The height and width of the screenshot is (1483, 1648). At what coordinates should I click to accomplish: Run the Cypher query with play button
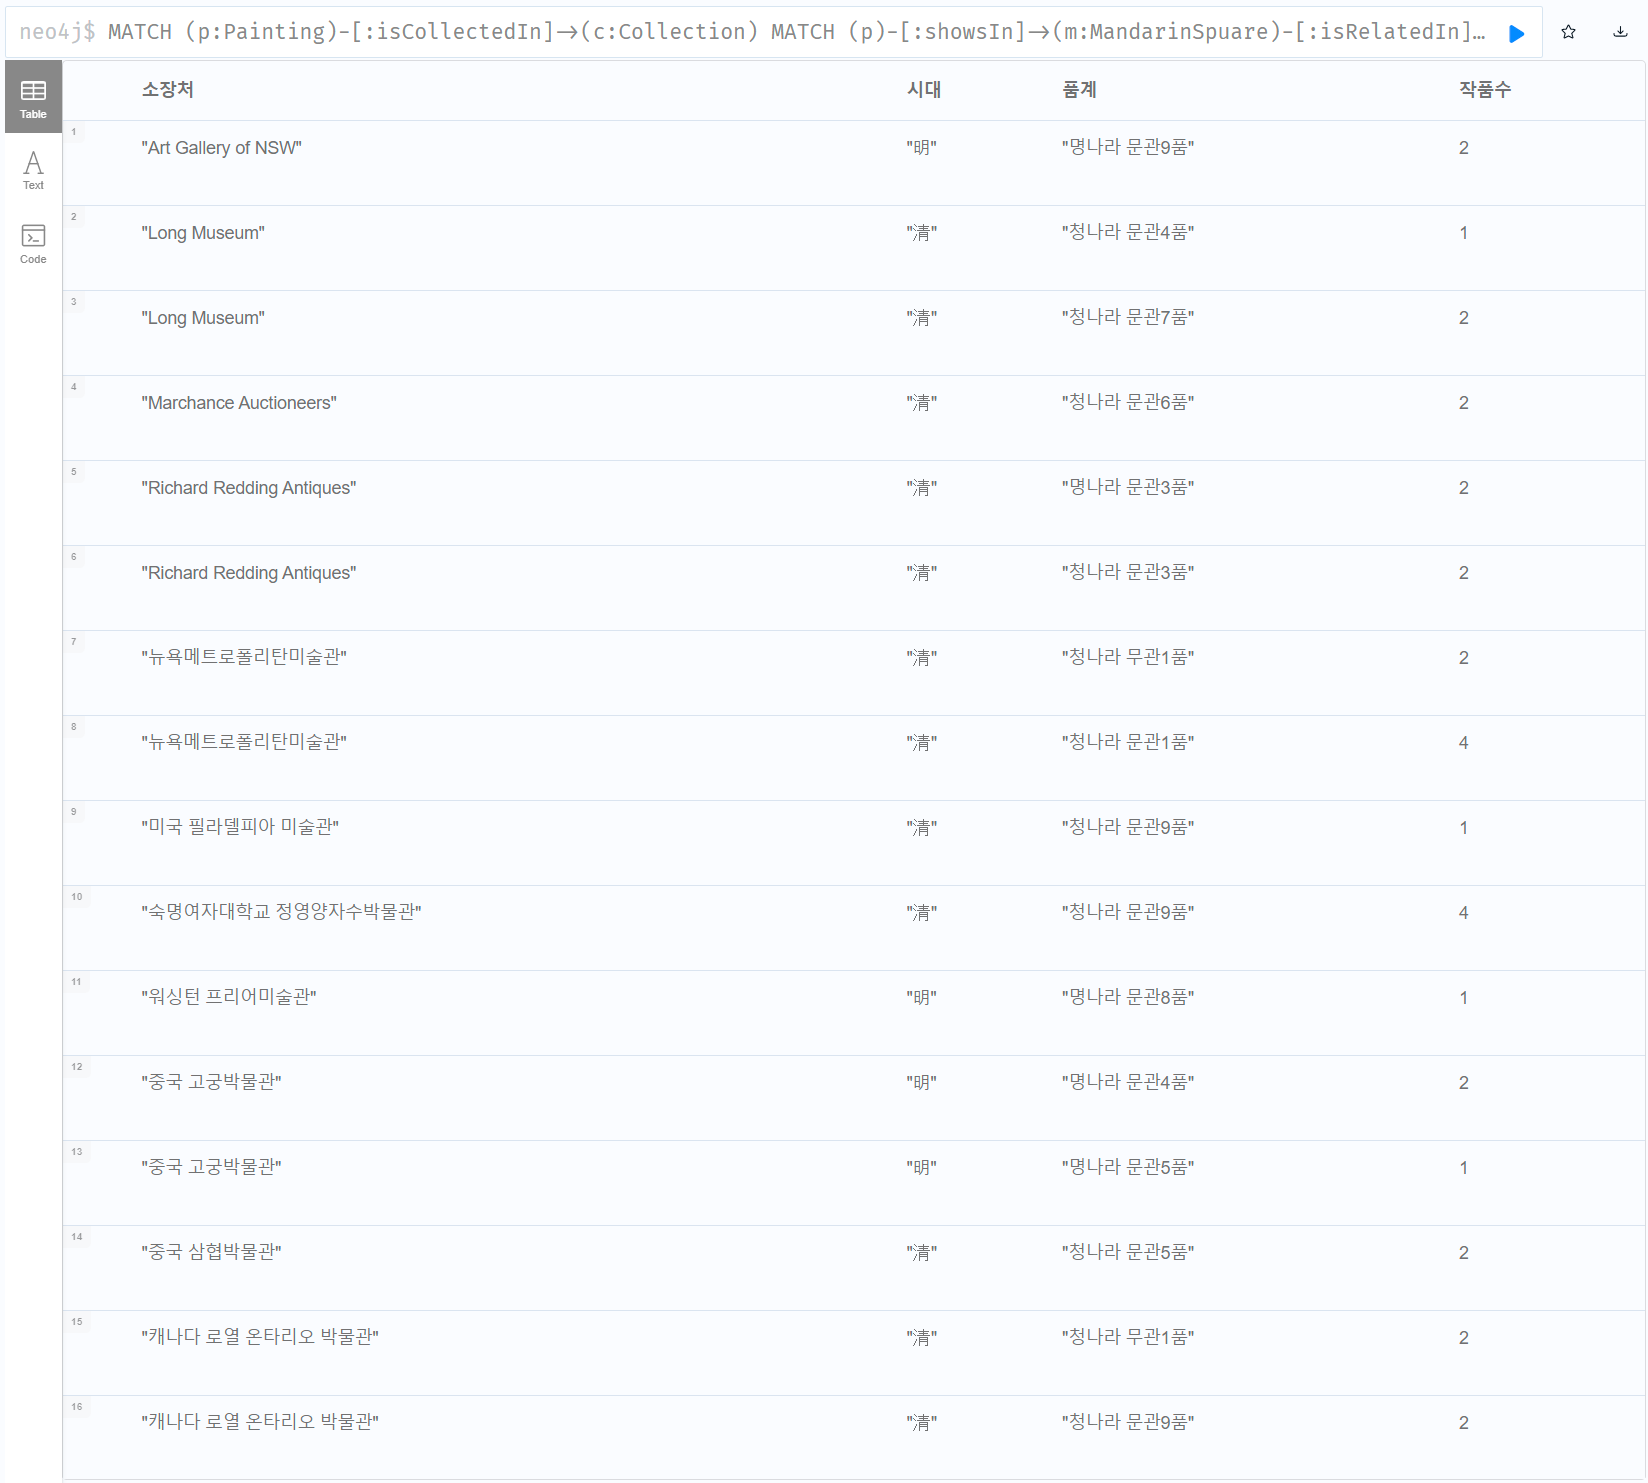[x=1516, y=33]
